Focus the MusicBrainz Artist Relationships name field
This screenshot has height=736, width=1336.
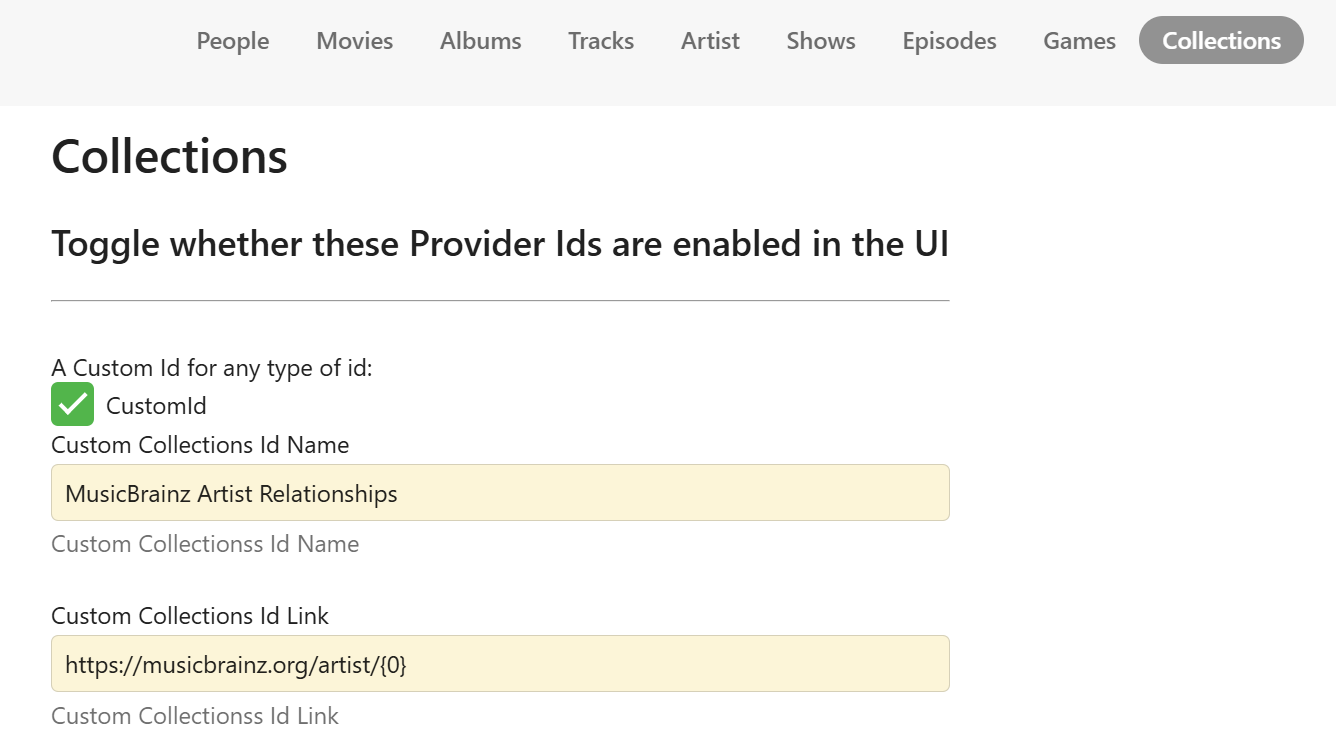point(500,493)
